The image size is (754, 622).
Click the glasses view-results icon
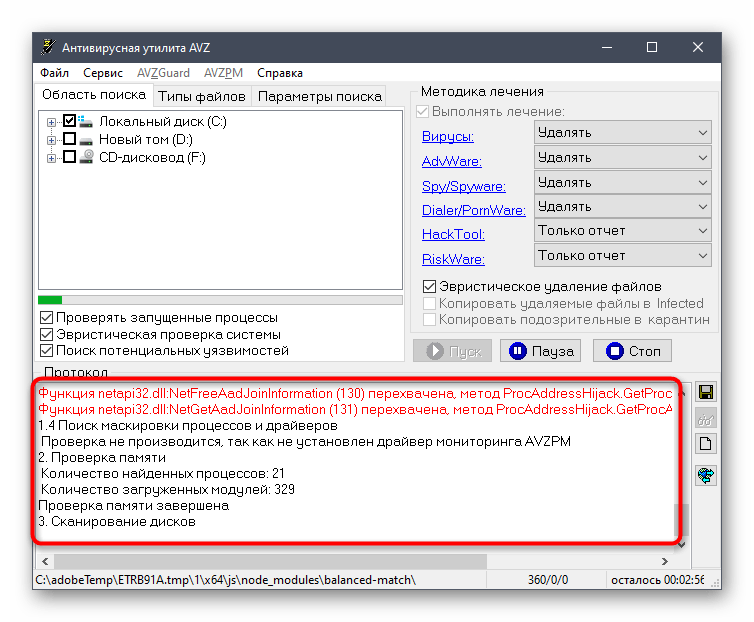(705, 420)
